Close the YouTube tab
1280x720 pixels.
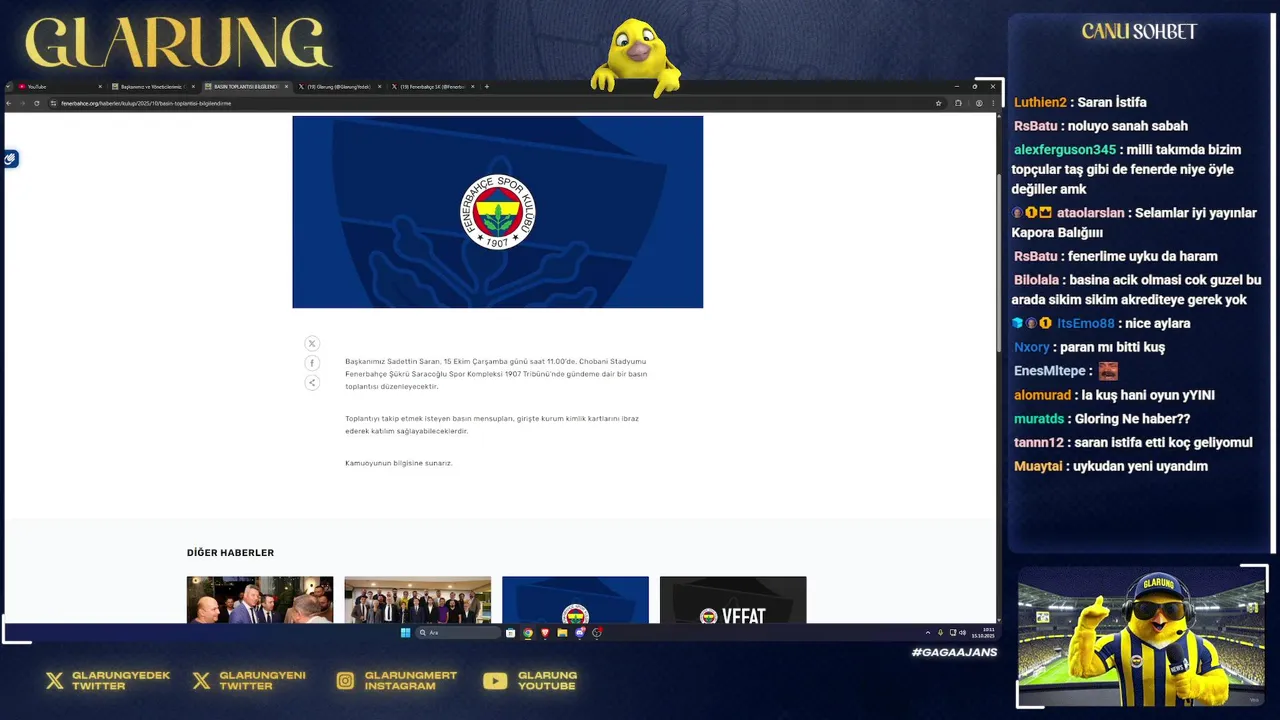pyautogui.click(x=100, y=86)
